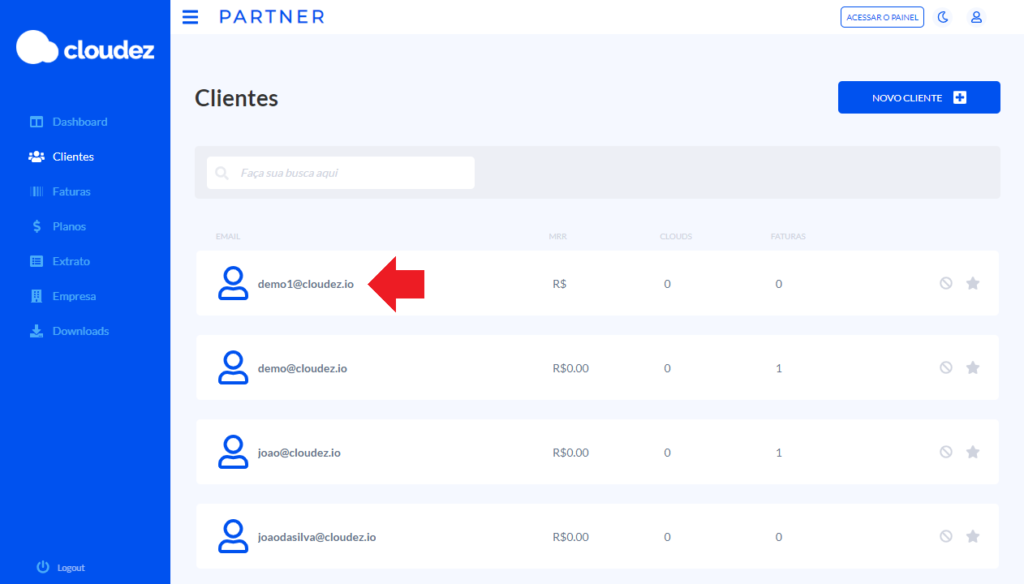Click block icon for demo@cloudez.io
1024x584 pixels.
946,368
